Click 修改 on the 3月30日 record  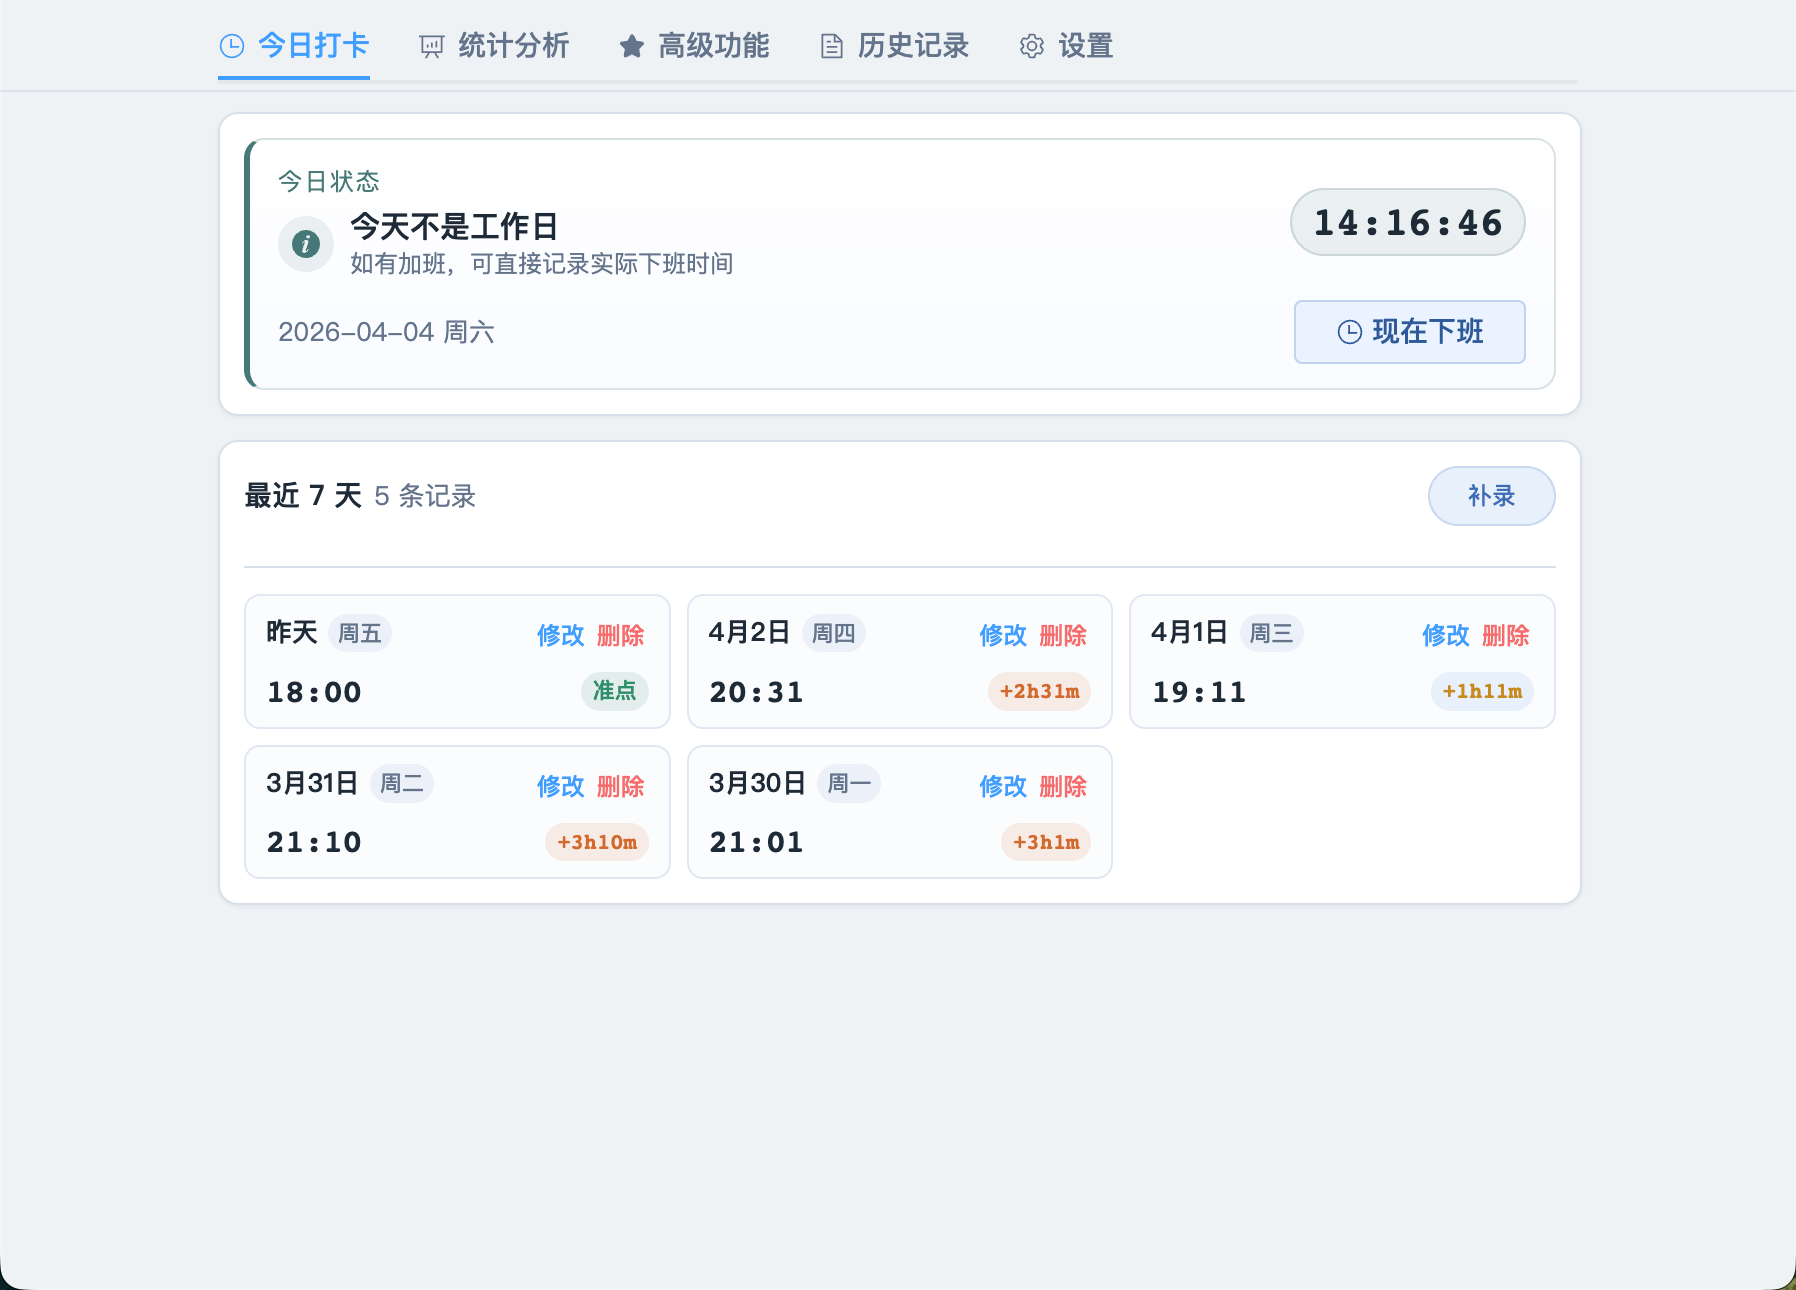click(1003, 786)
